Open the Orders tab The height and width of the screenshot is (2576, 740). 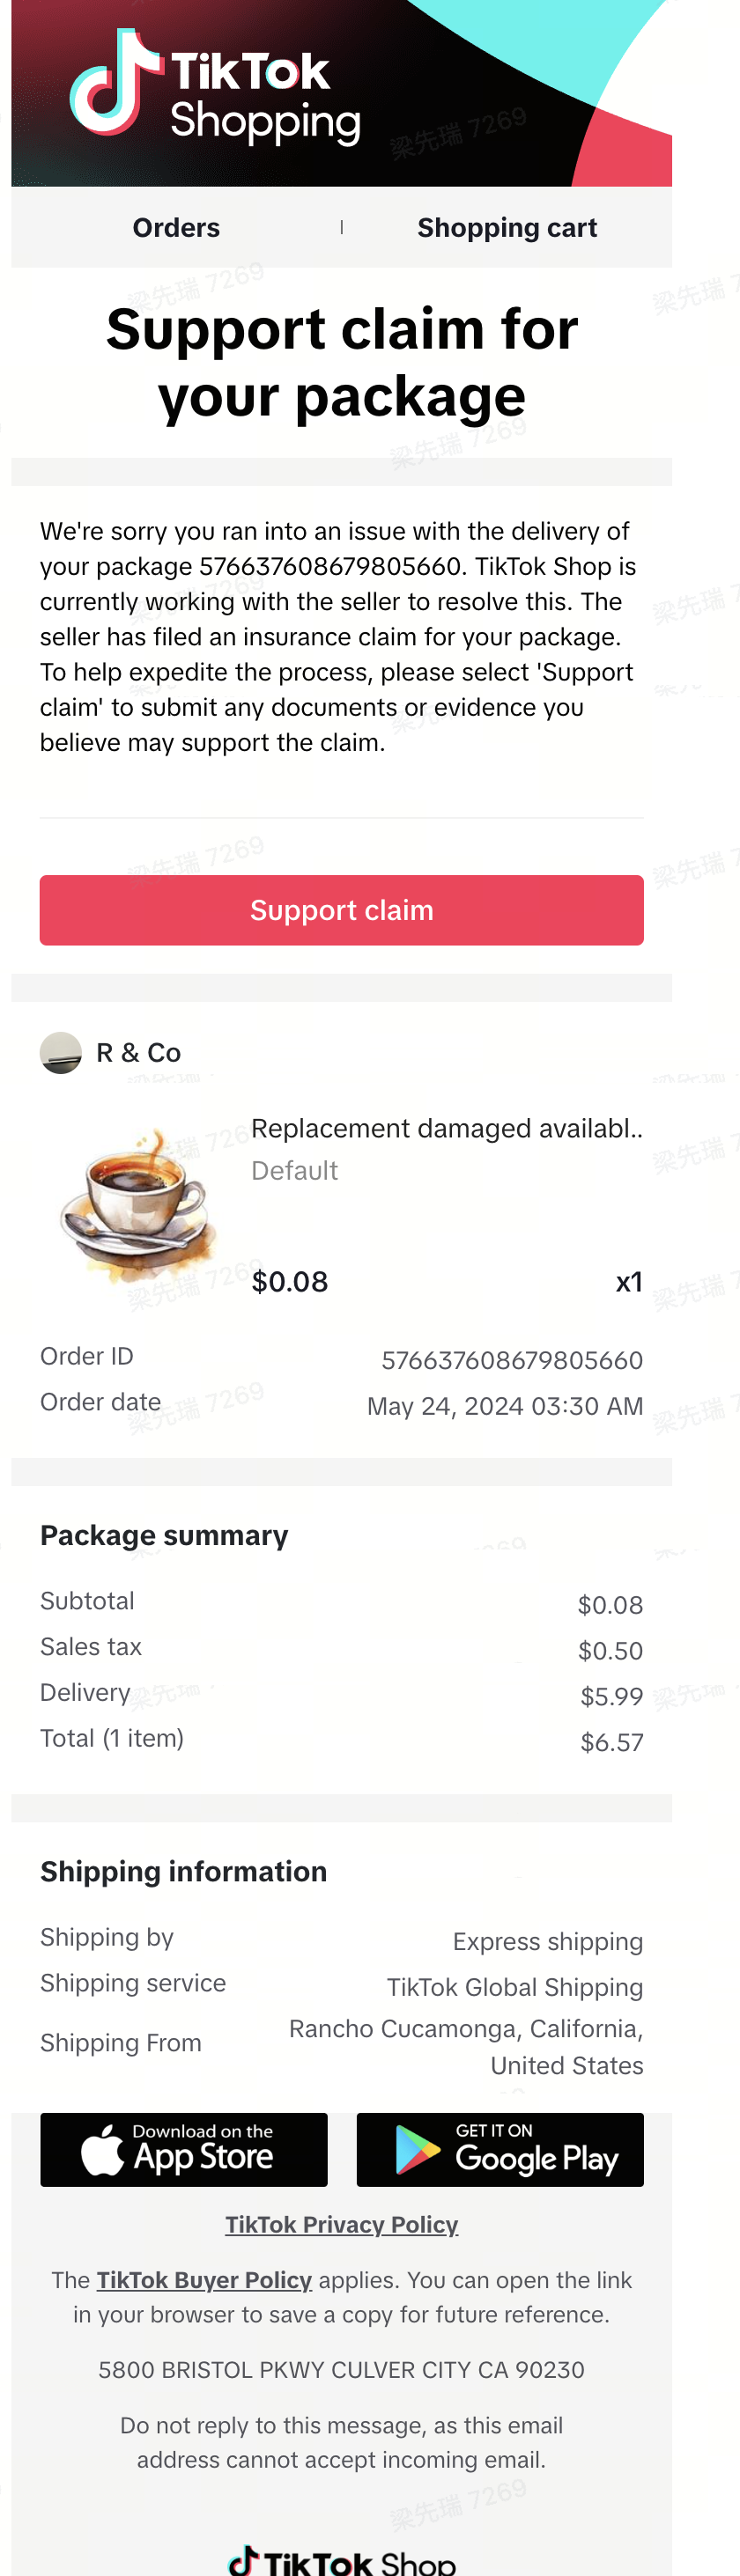(176, 228)
